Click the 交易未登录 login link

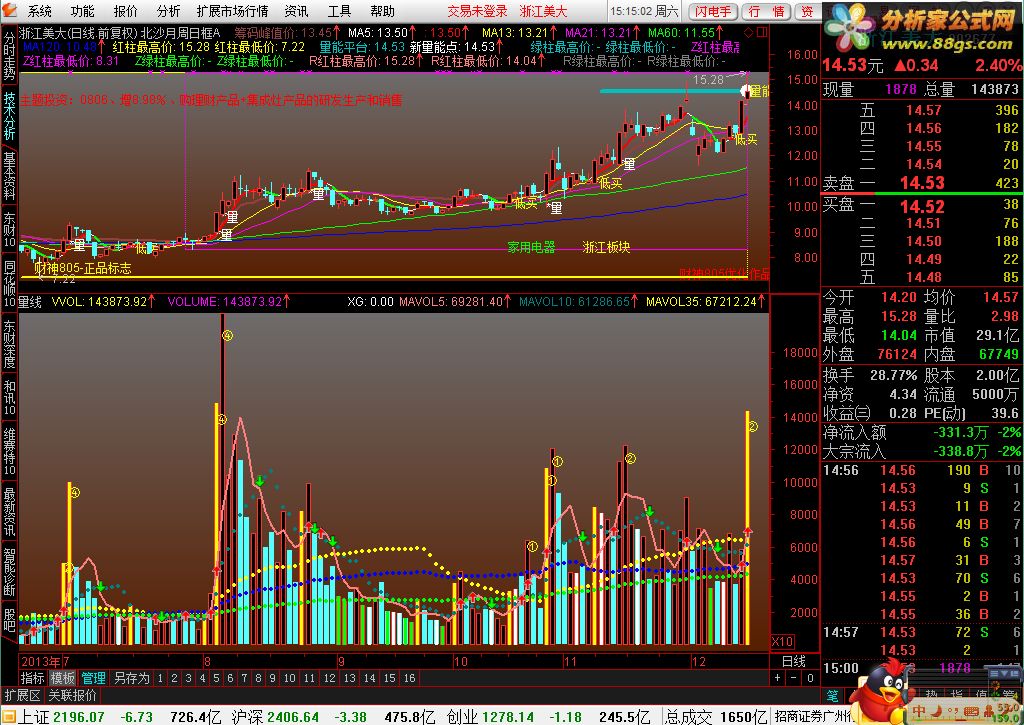[x=477, y=11]
